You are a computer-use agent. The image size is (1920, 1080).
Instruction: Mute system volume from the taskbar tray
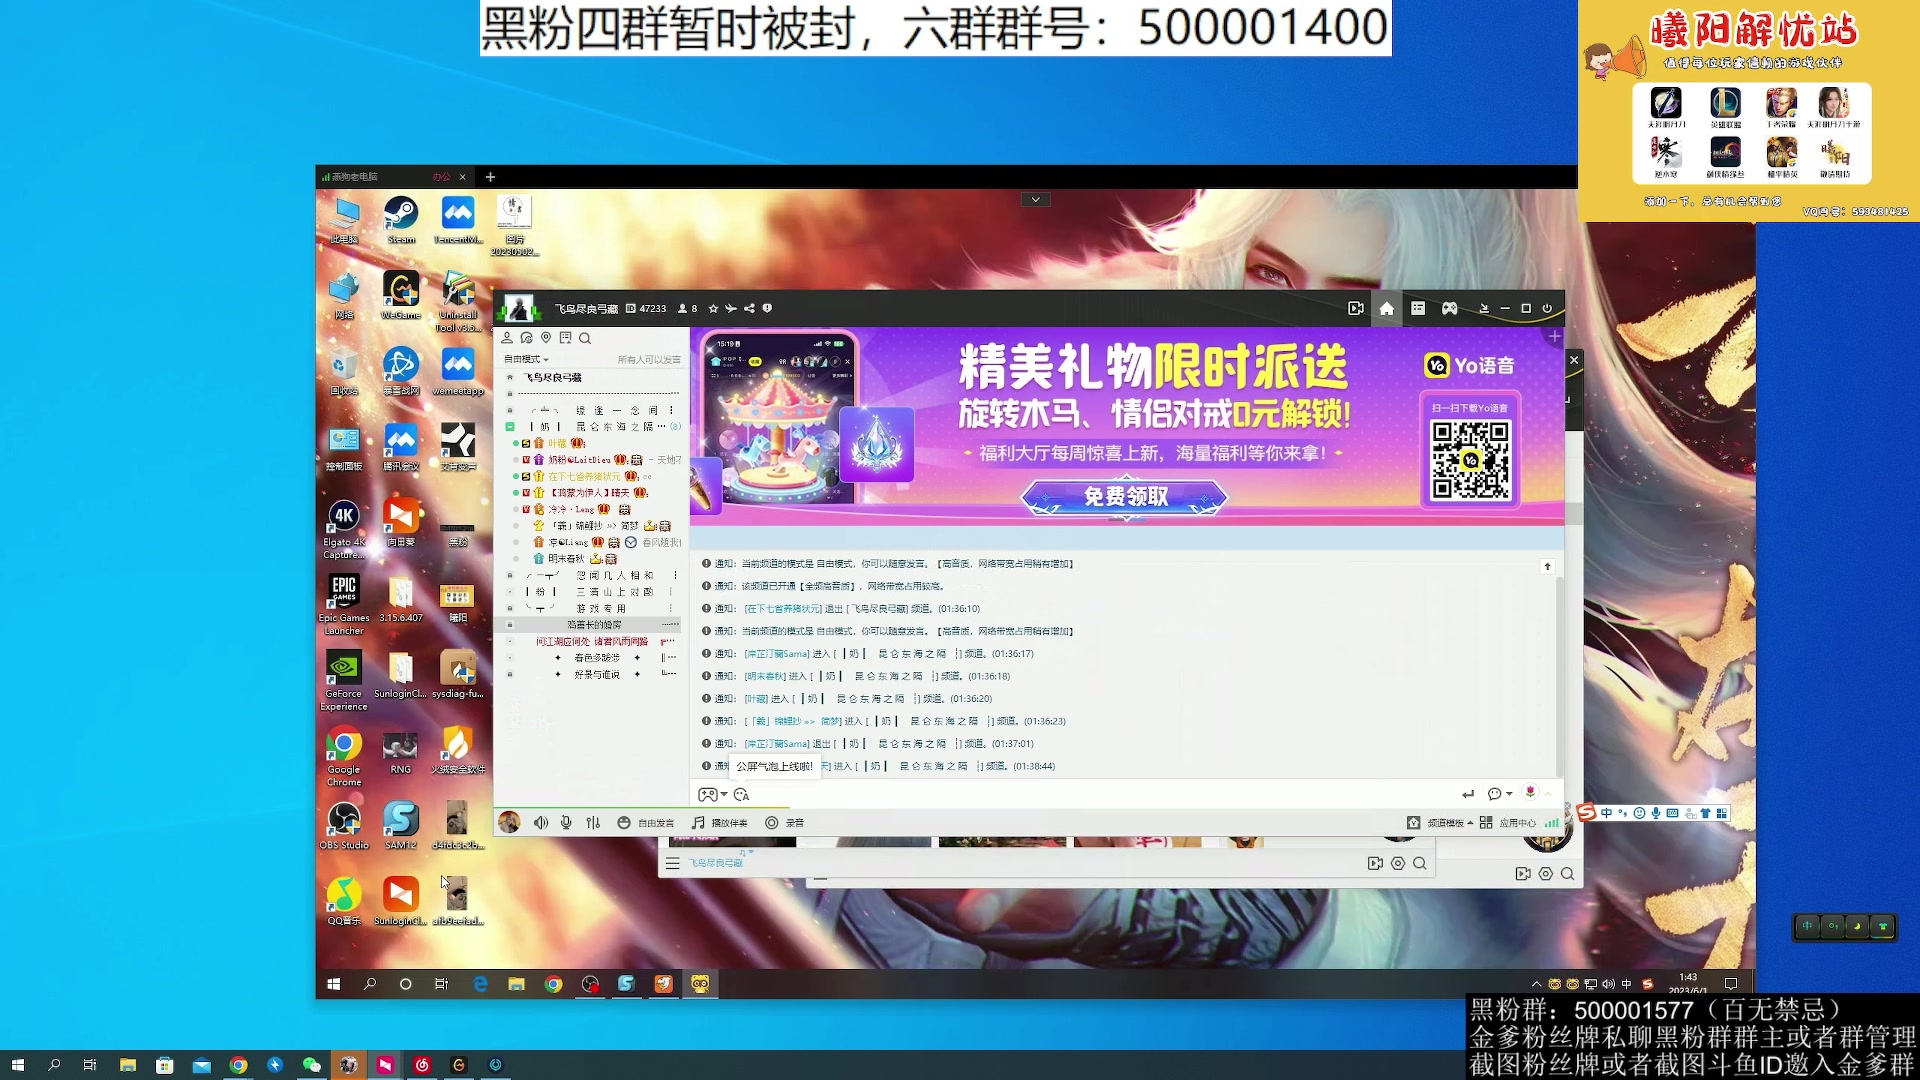[1609, 983]
